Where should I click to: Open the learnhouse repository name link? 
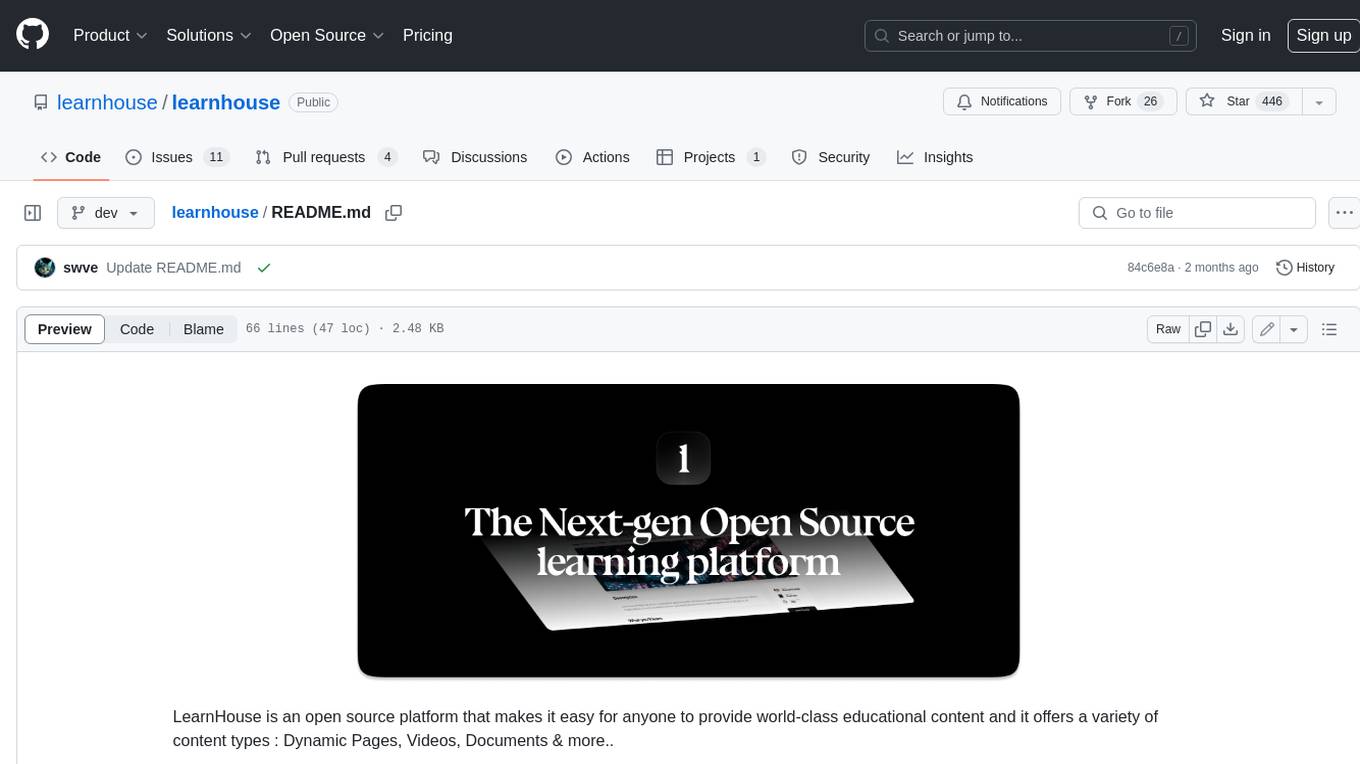226,102
